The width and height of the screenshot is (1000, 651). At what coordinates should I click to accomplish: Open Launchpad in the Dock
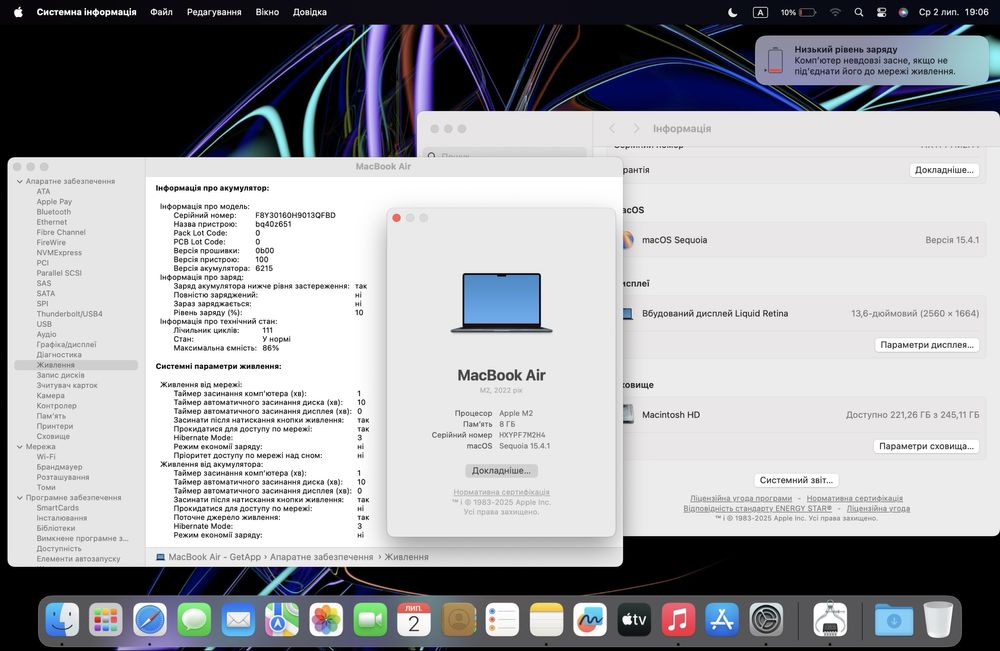tap(106, 619)
